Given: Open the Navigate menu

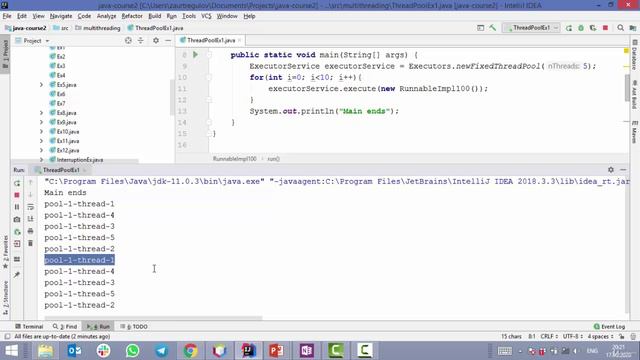Looking at the screenshot, I should (61, 16).
